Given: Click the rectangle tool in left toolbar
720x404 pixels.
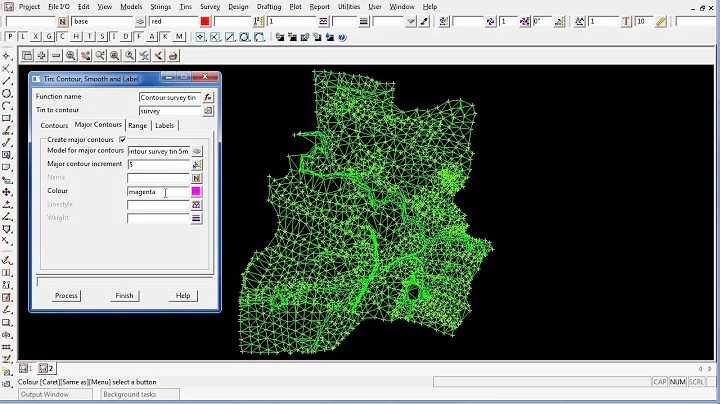Looking at the screenshot, I should pyautogui.click(x=6, y=118).
